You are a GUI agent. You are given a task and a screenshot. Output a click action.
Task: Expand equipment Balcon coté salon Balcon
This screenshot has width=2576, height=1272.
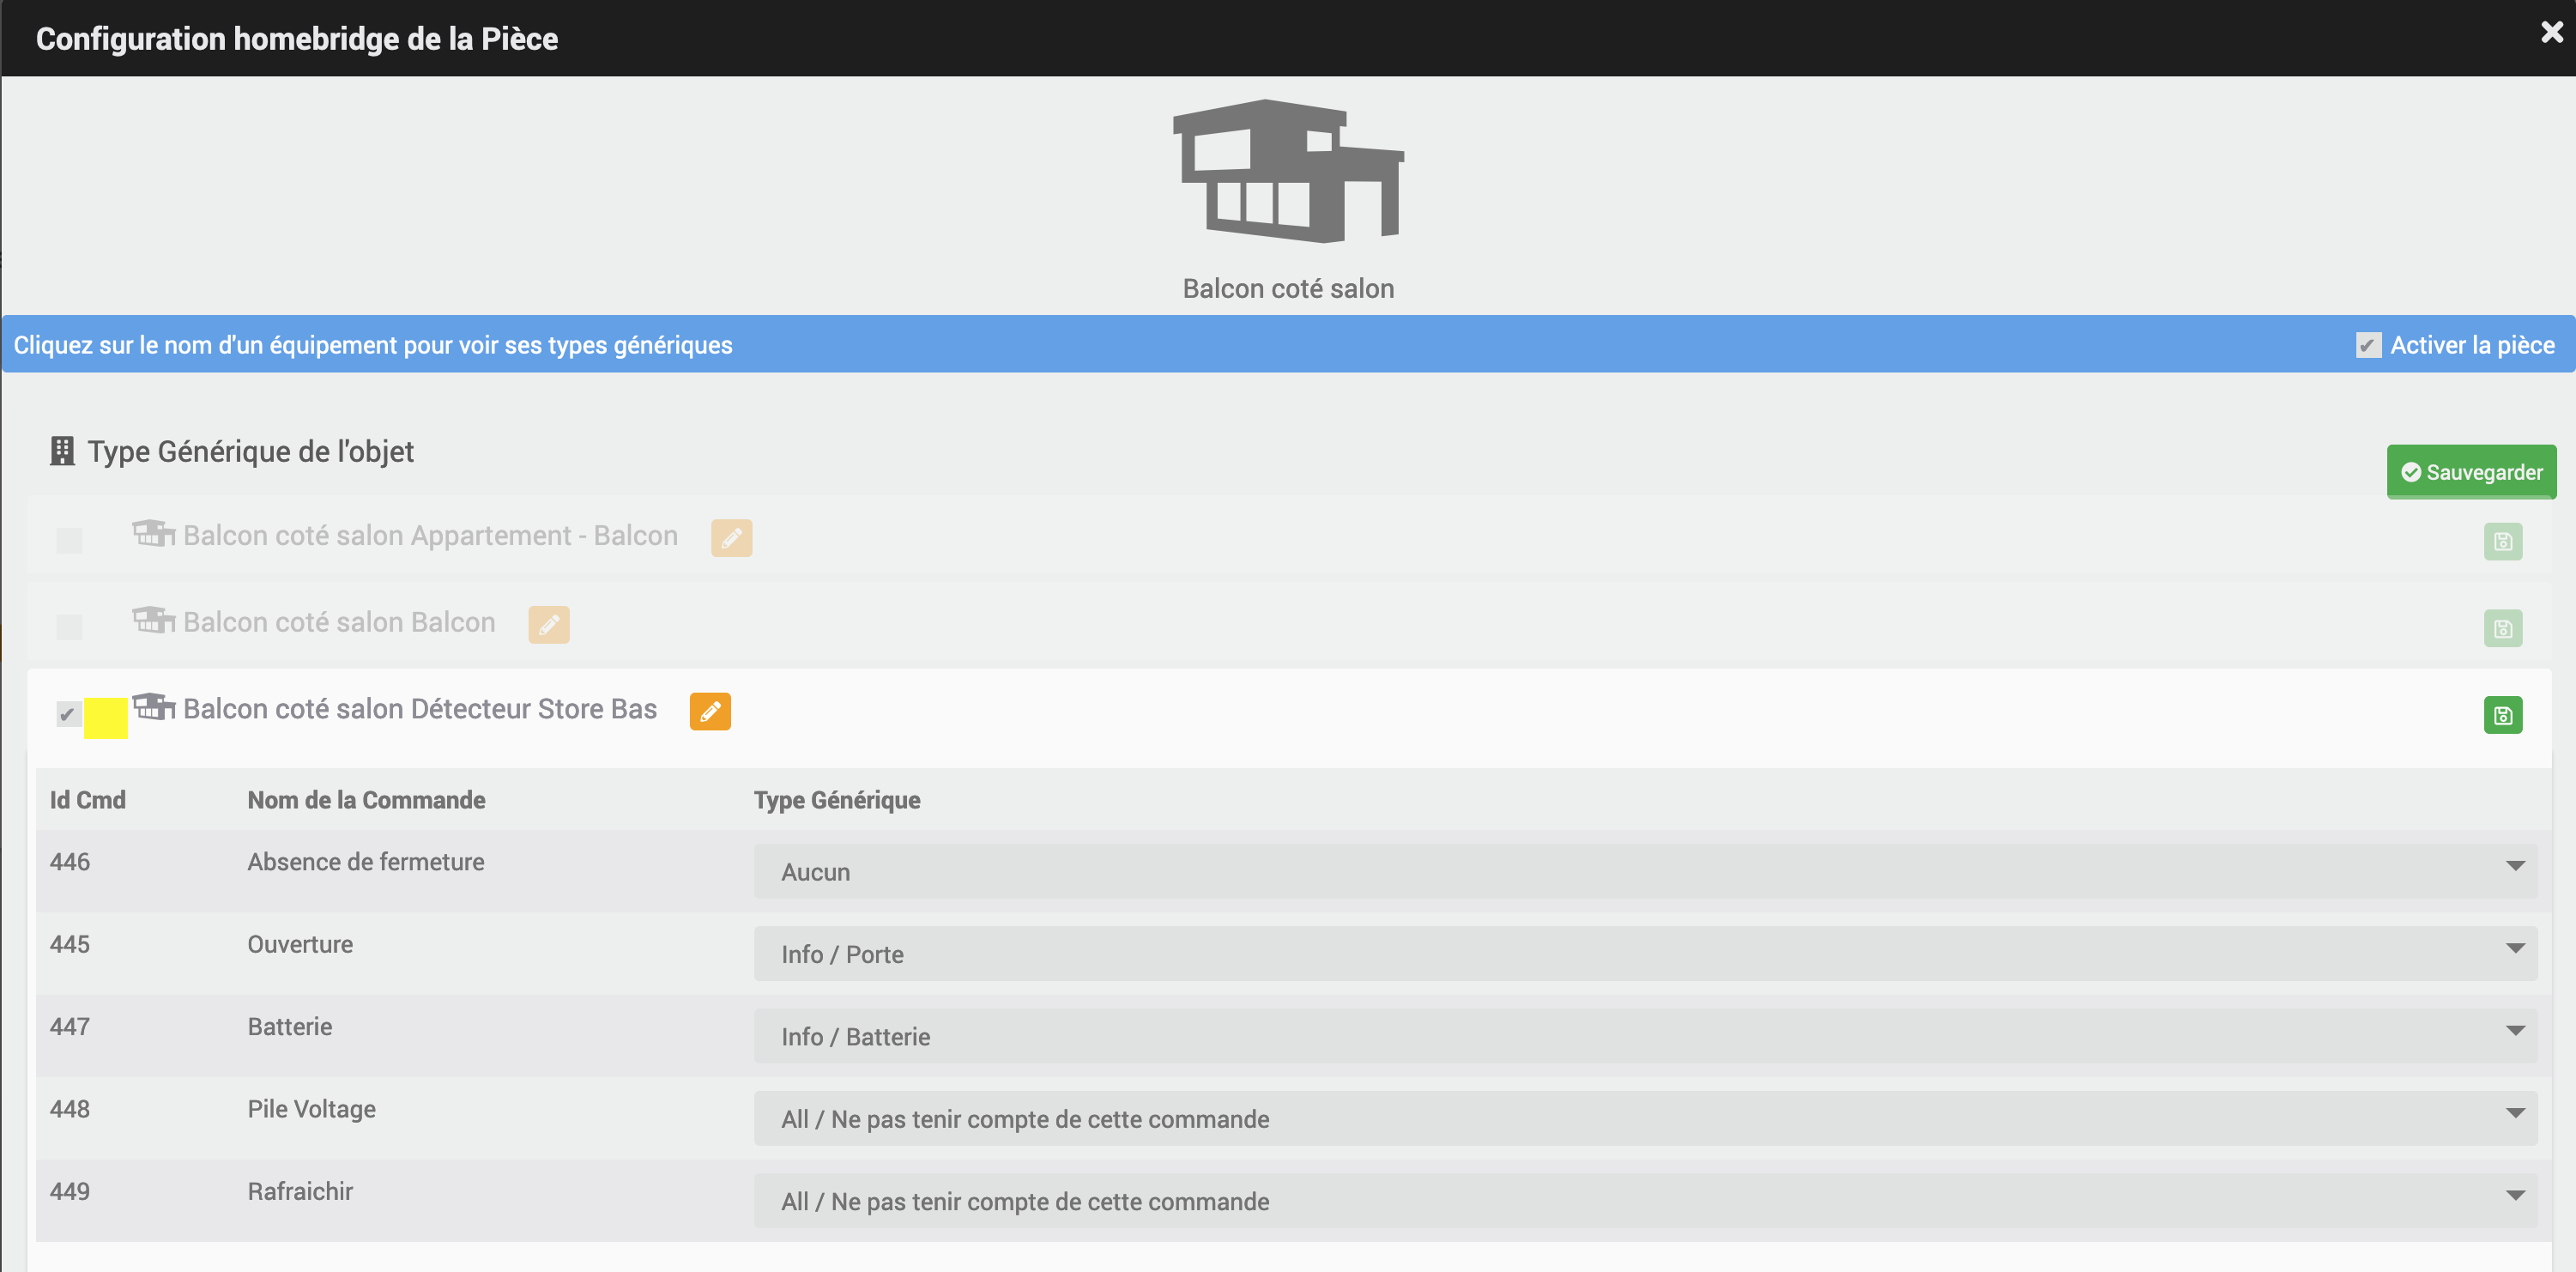(x=339, y=623)
